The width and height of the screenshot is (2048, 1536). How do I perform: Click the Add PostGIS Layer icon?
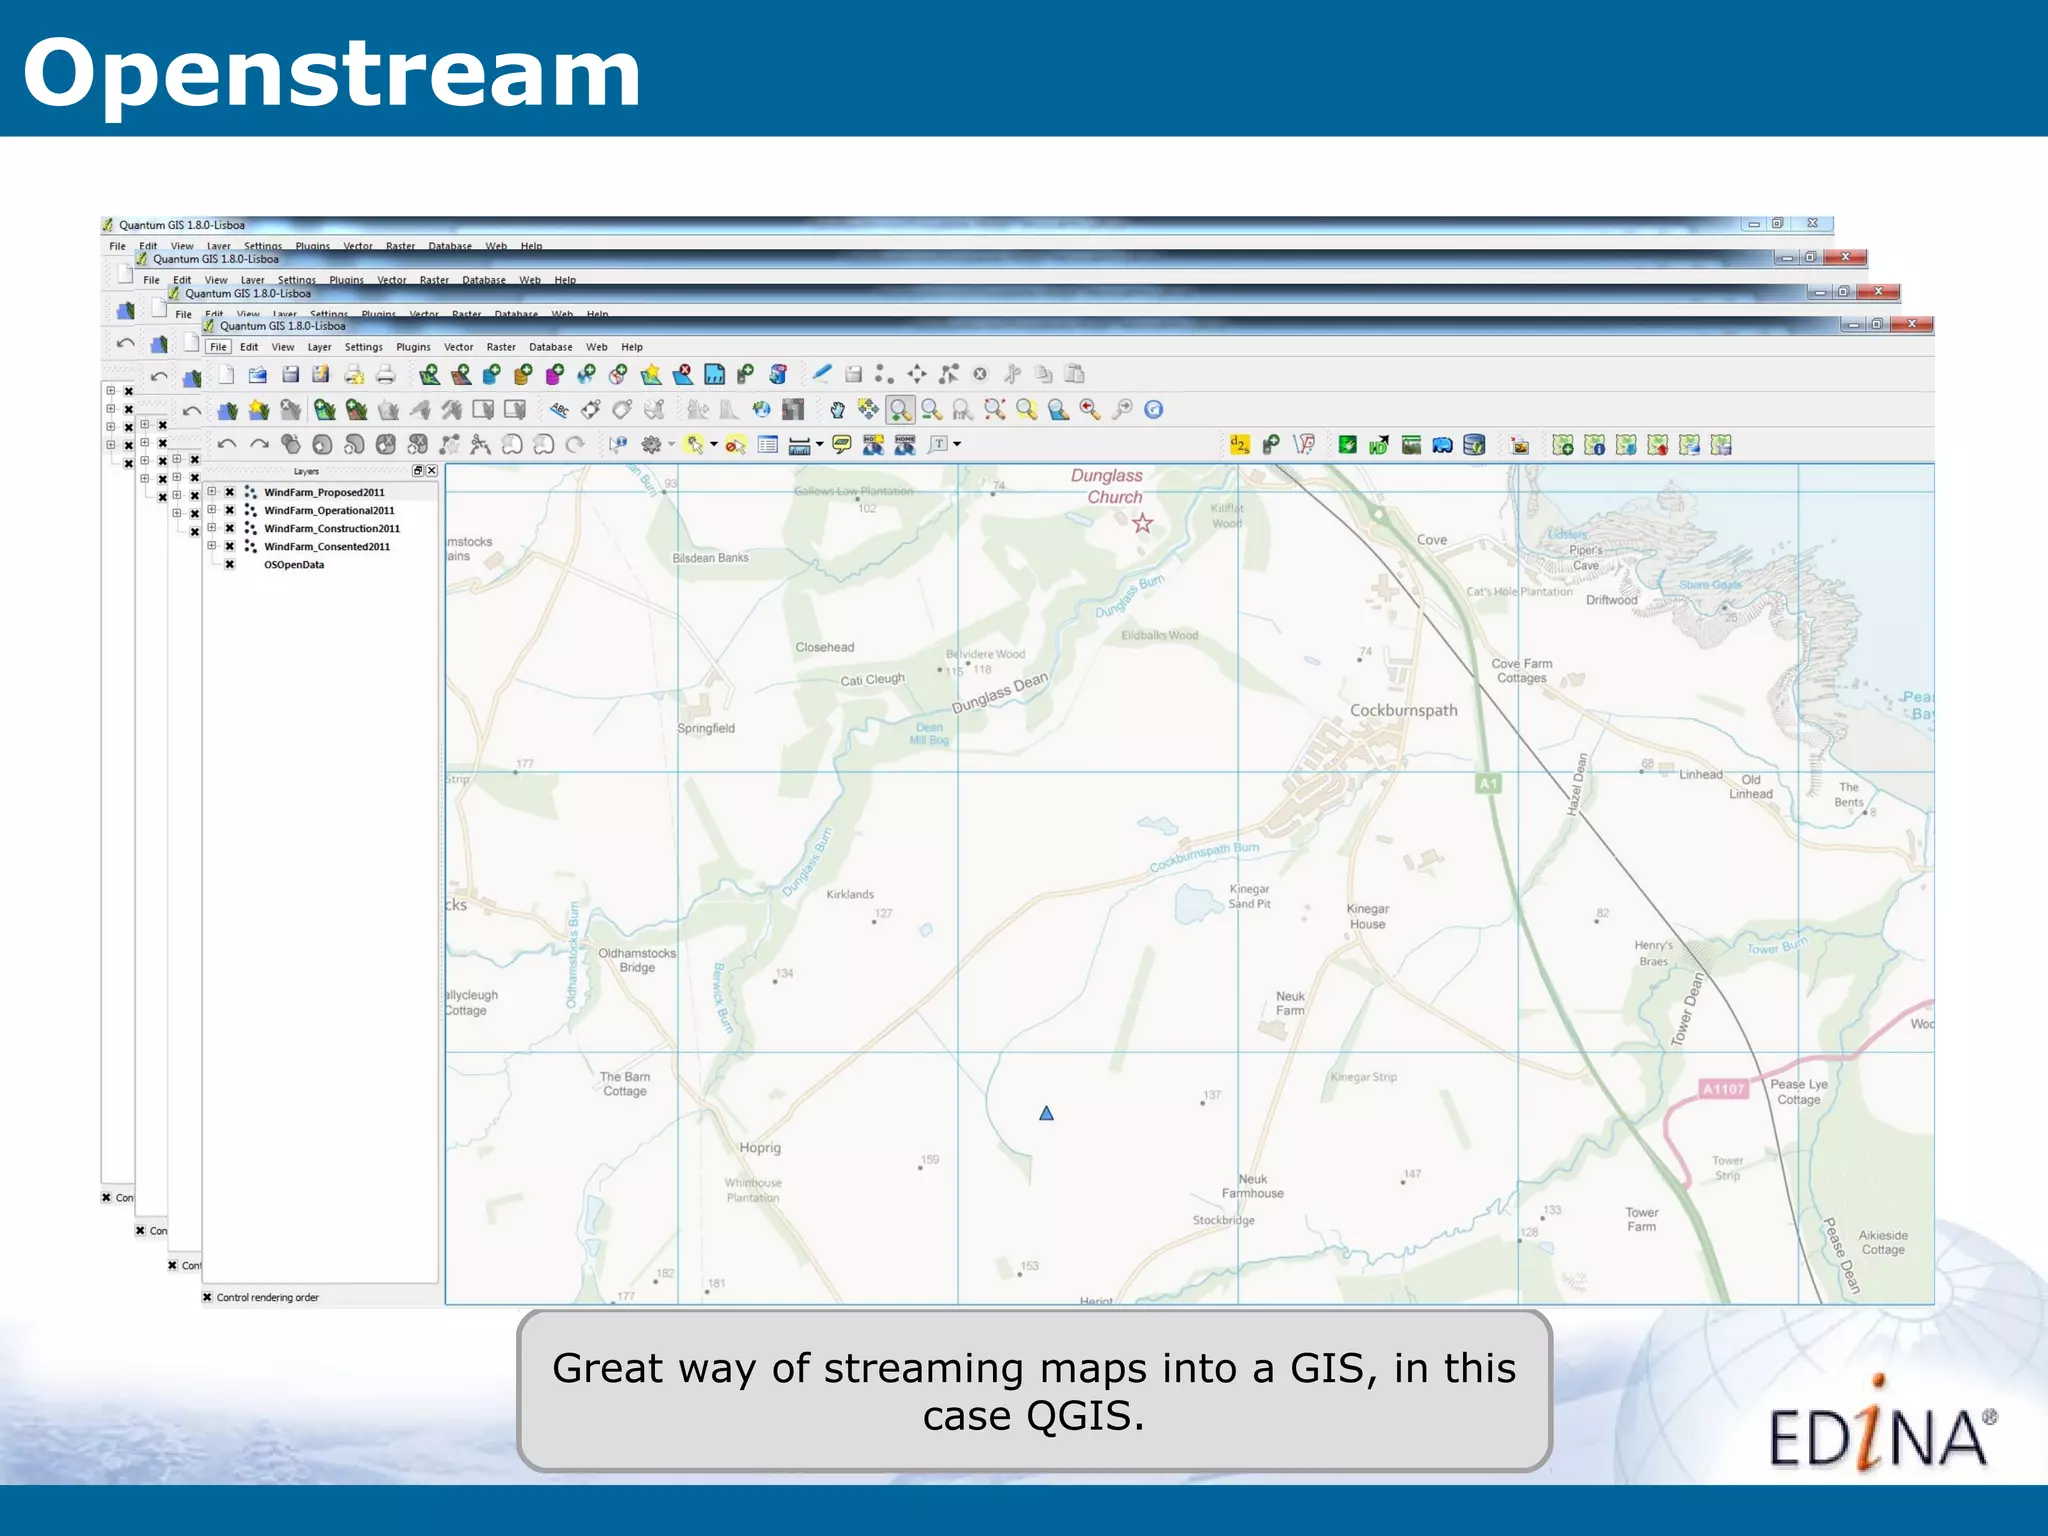(x=492, y=375)
